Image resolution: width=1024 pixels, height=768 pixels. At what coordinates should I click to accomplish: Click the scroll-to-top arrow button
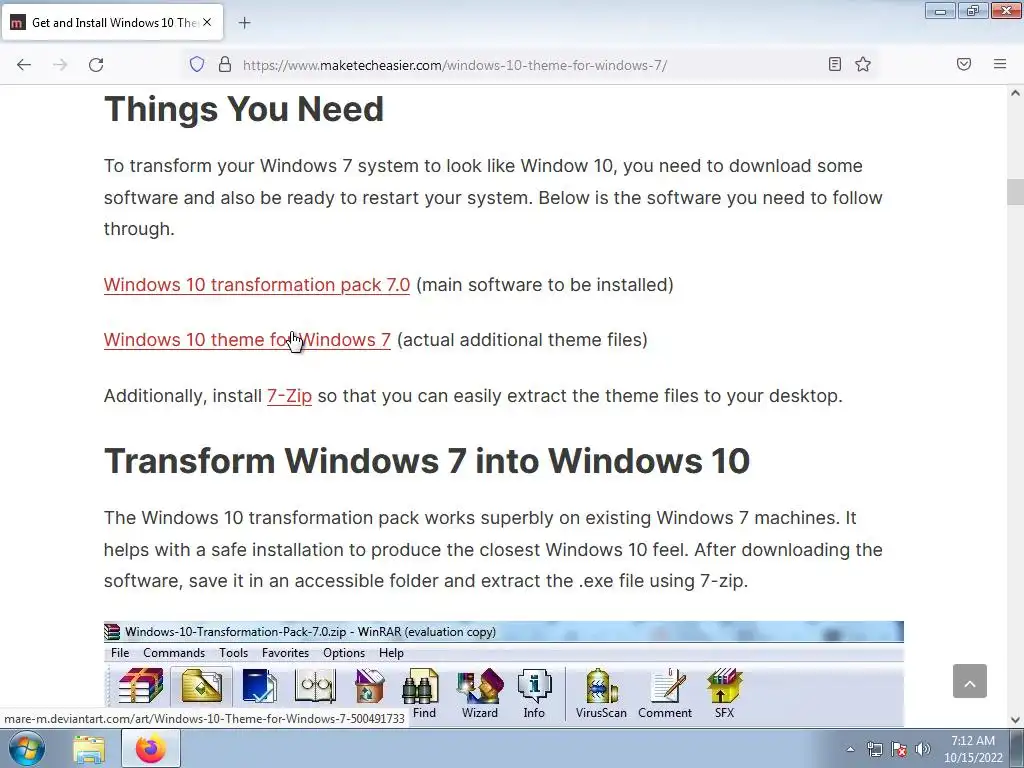pyautogui.click(x=970, y=681)
